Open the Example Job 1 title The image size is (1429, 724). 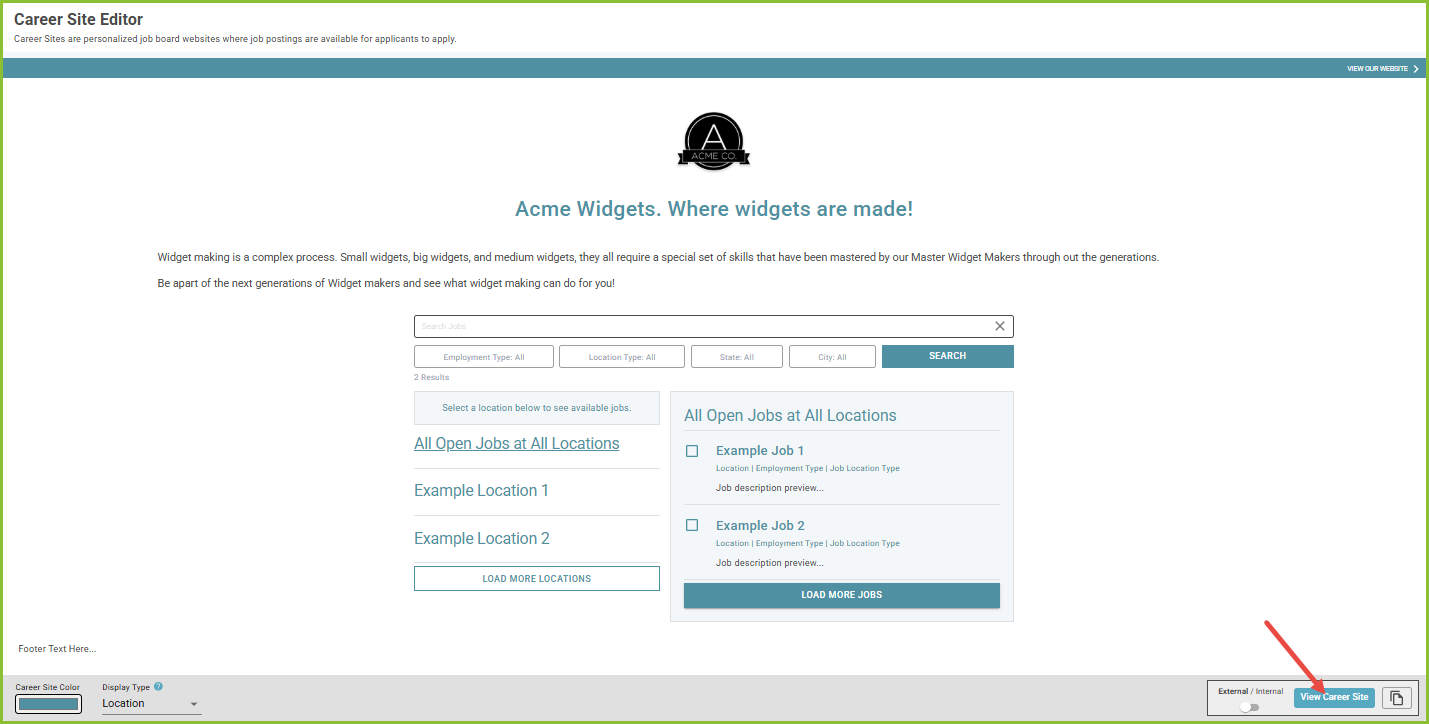pos(760,450)
